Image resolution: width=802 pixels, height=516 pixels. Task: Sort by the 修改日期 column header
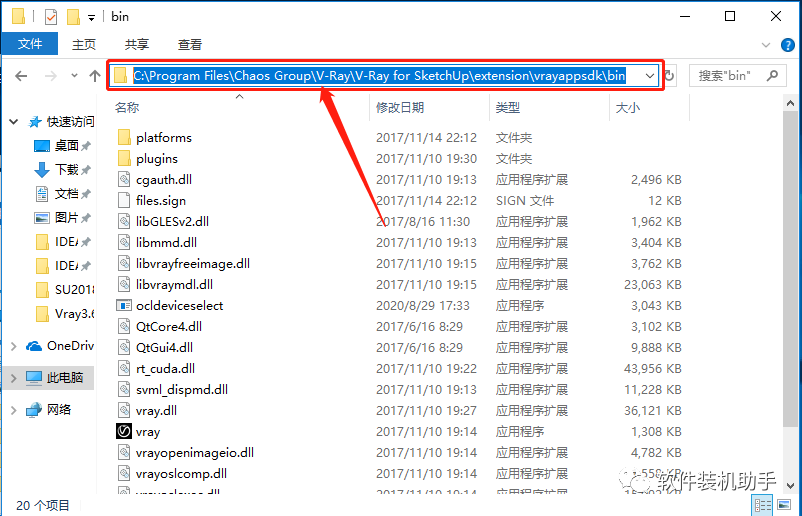click(400, 107)
